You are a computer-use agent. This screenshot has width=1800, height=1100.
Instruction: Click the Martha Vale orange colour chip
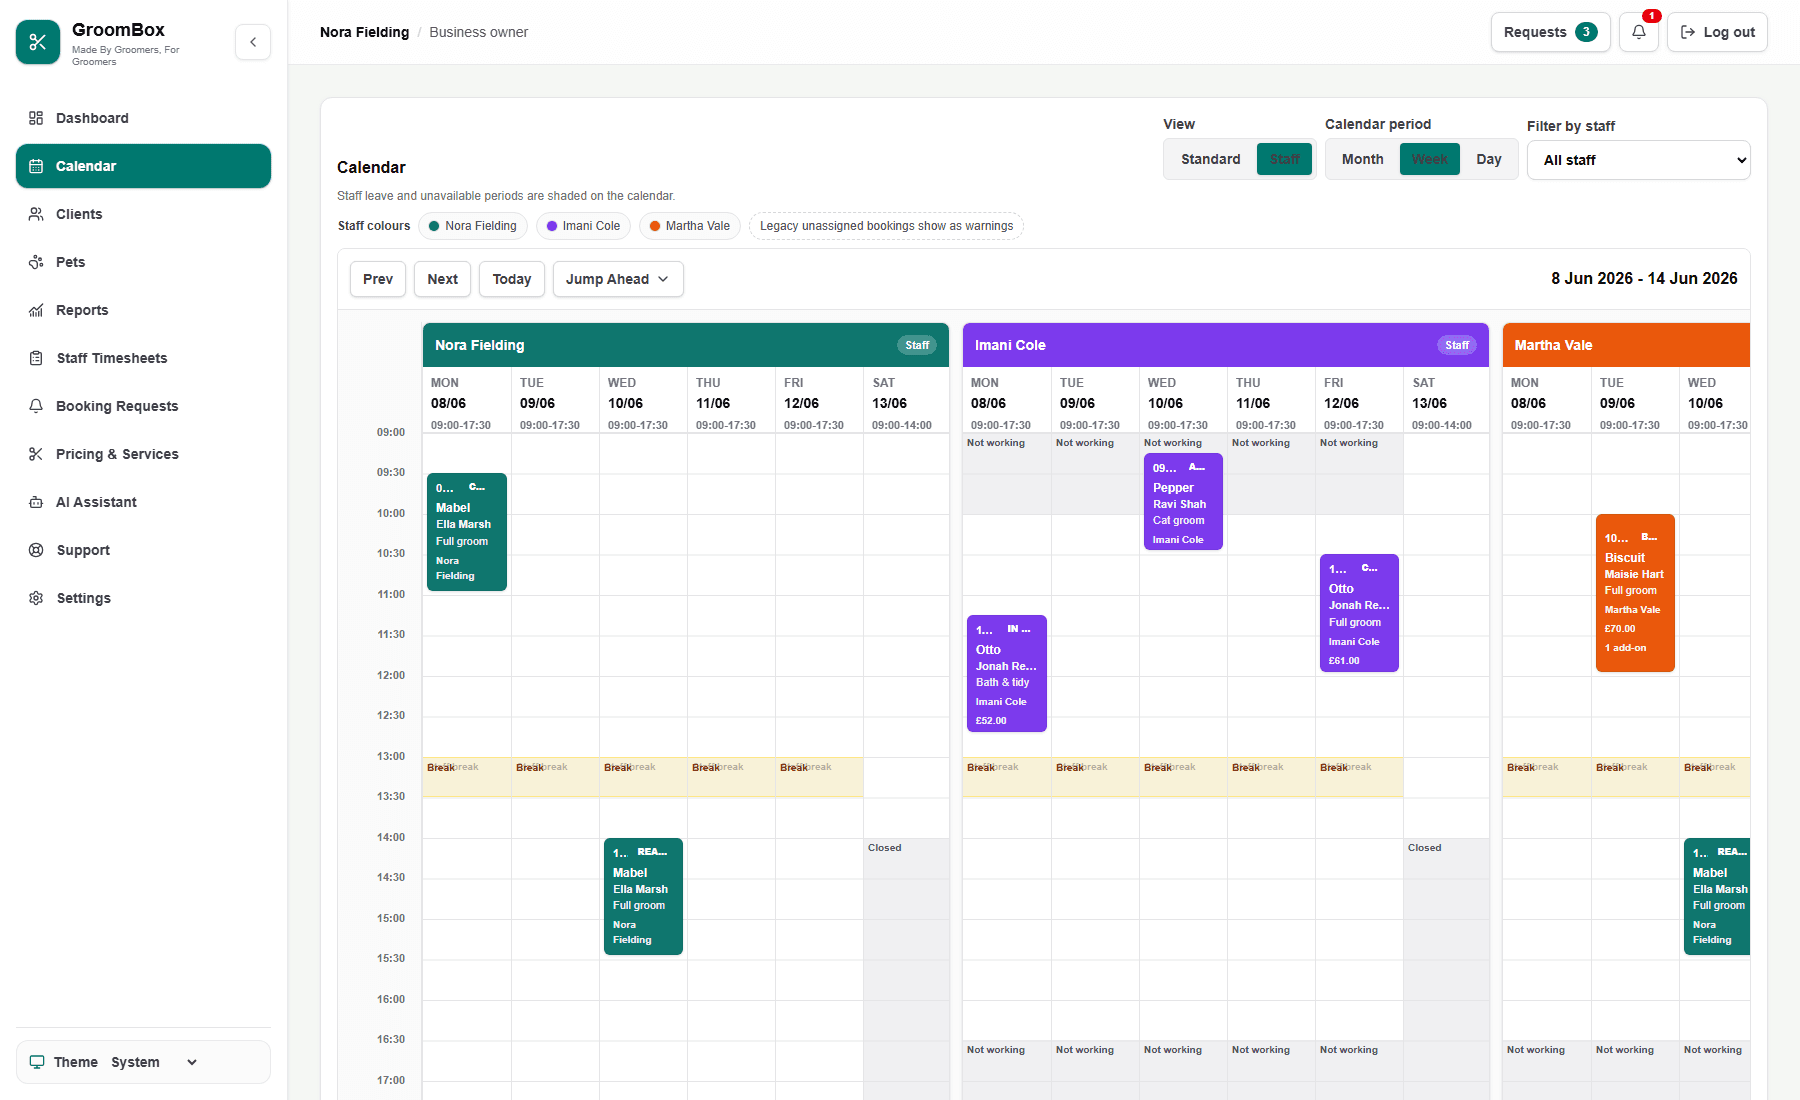pos(690,226)
